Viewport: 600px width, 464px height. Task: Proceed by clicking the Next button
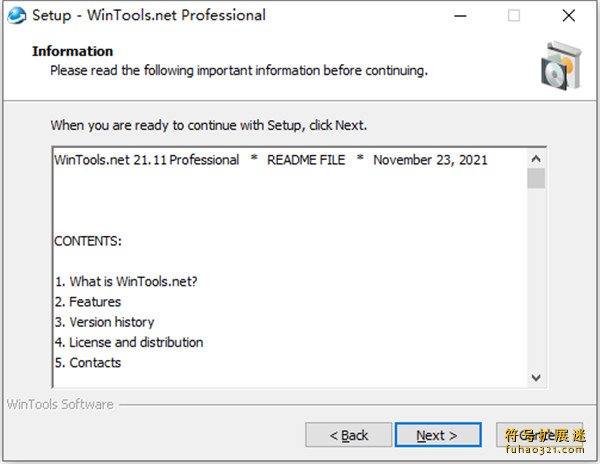point(438,435)
